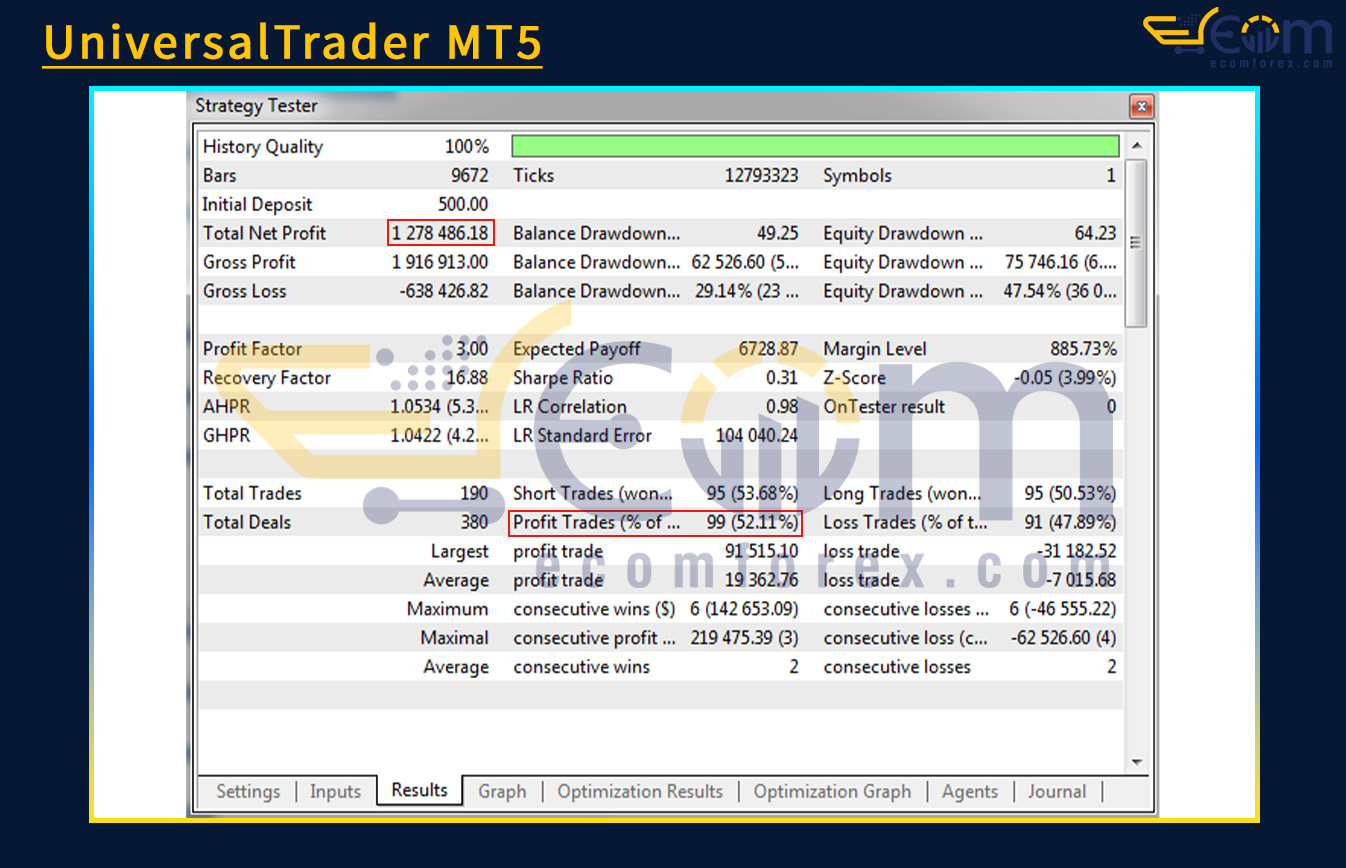Switch to the Settings tab
The width and height of the screenshot is (1346, 868).
click(248, 791)
